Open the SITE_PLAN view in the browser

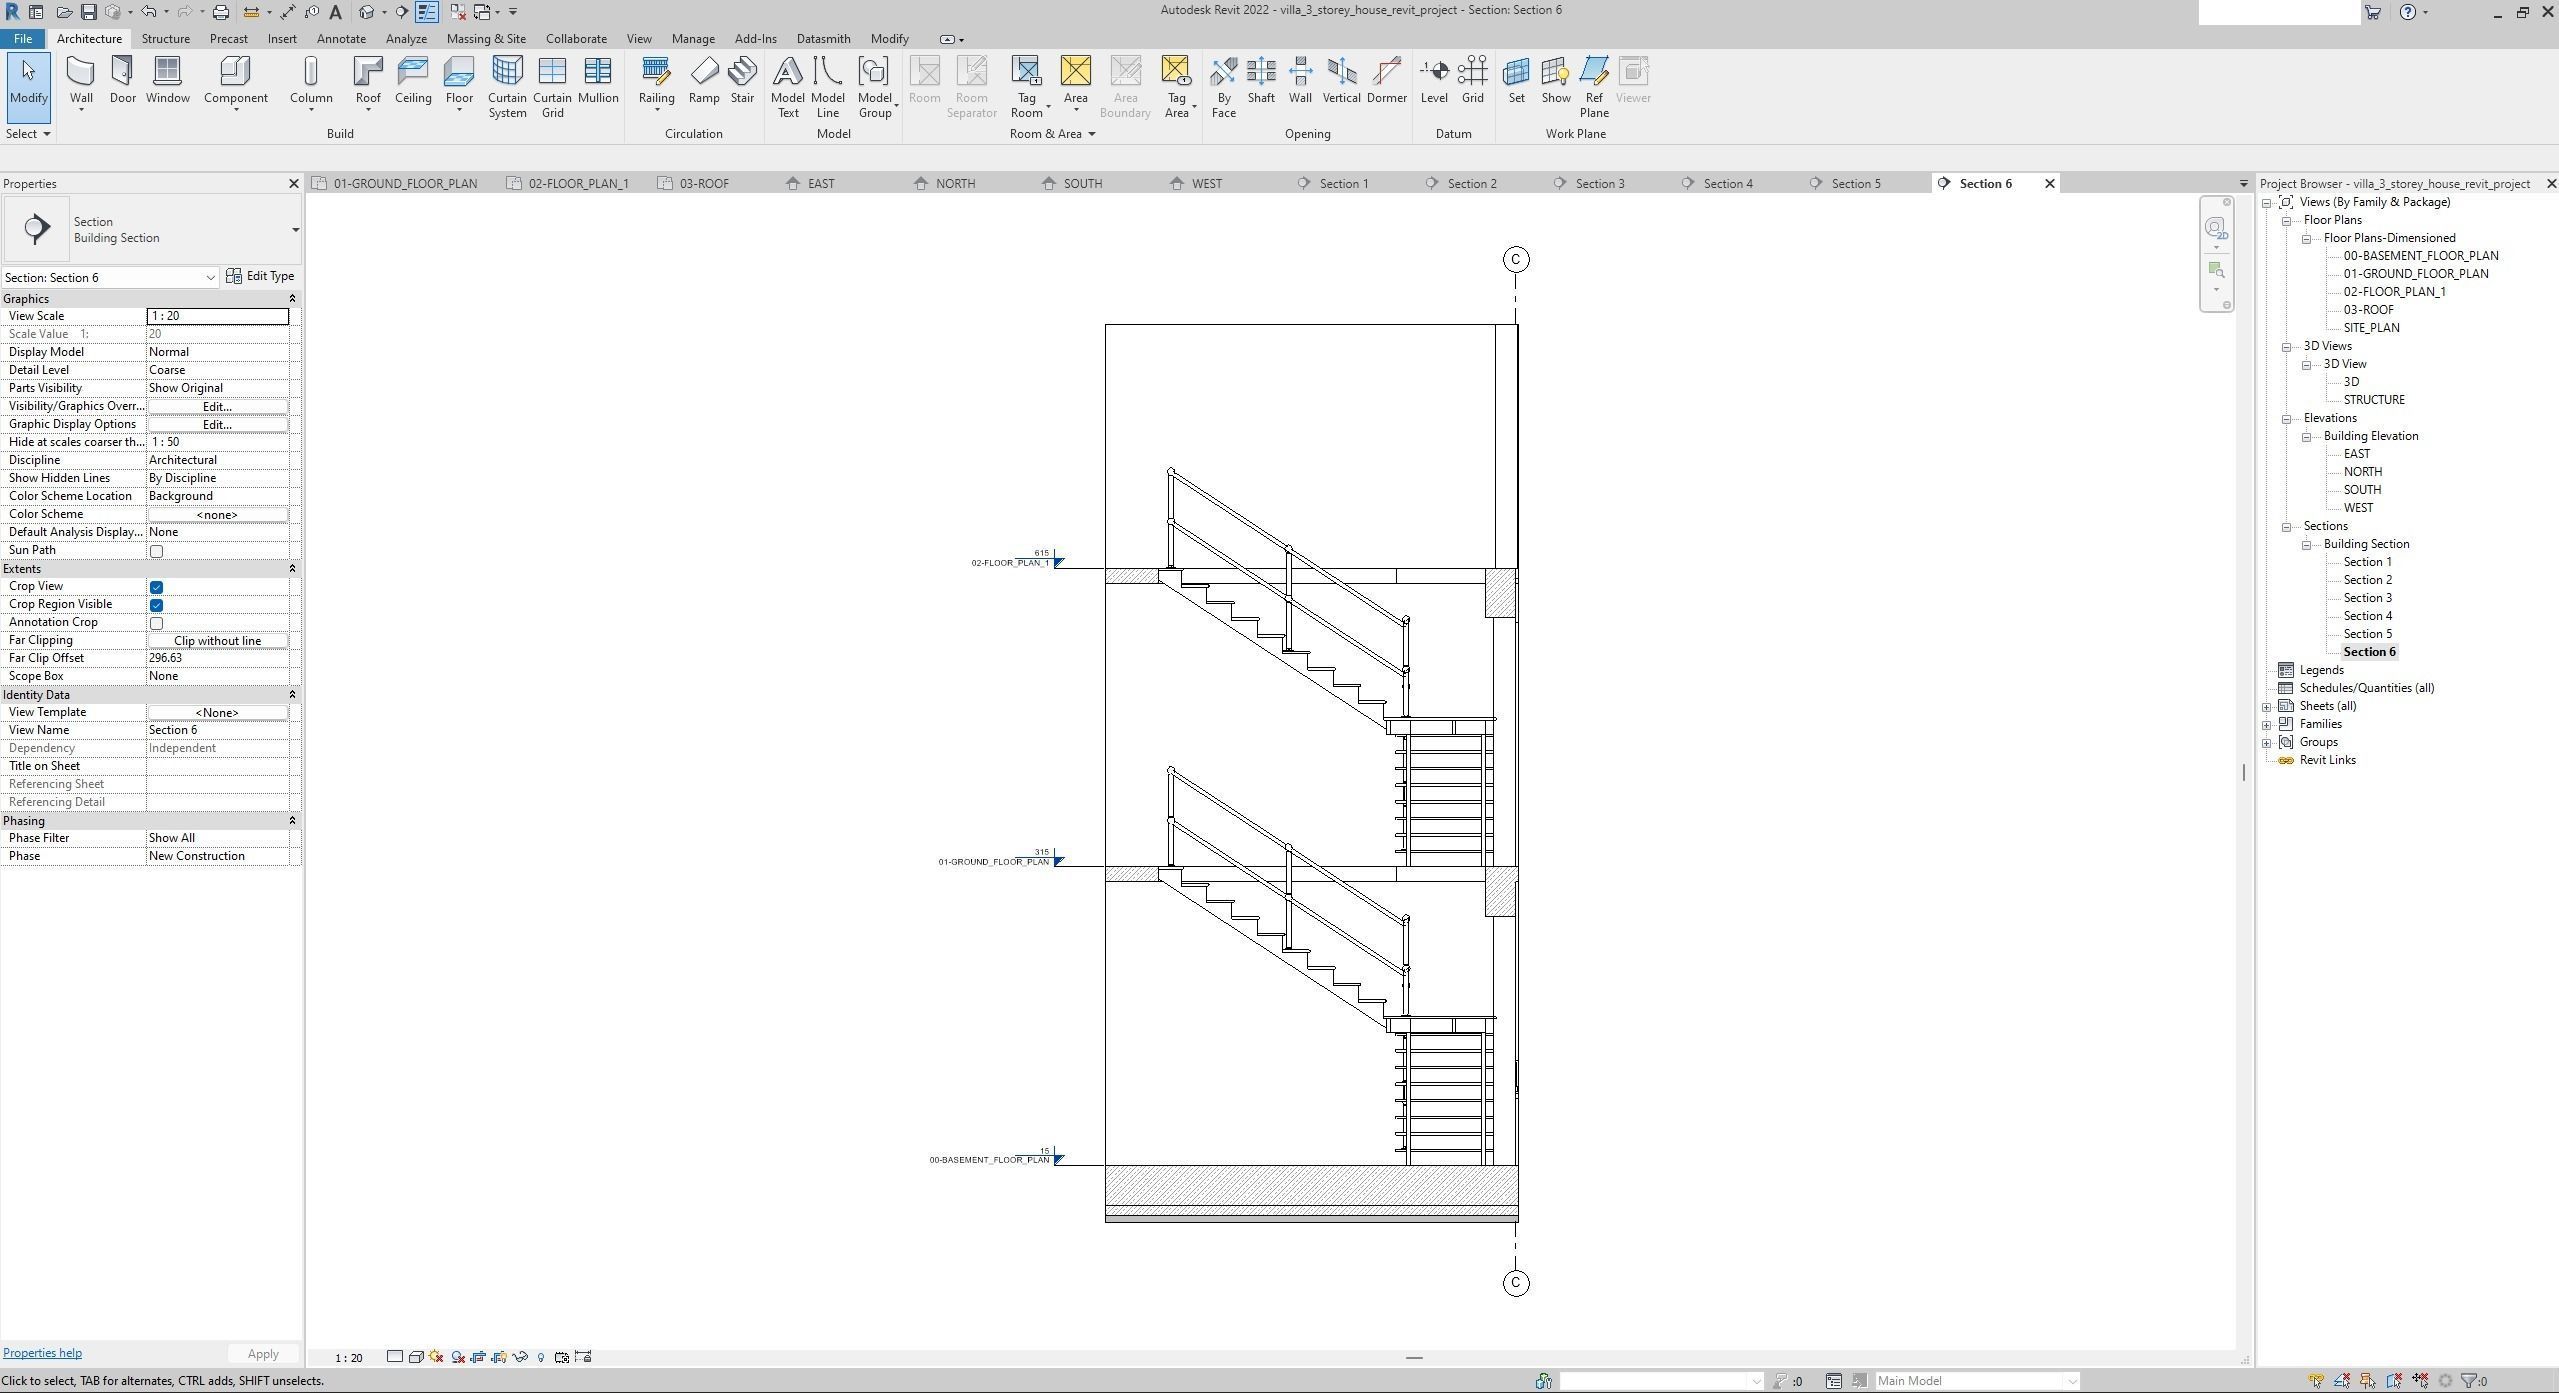pos(2370,328)
